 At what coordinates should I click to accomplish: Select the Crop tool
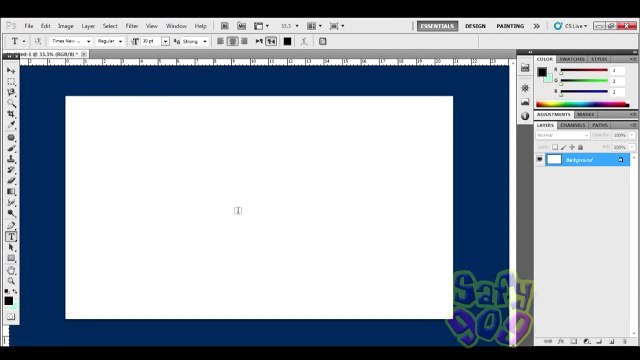coord(11,114)
